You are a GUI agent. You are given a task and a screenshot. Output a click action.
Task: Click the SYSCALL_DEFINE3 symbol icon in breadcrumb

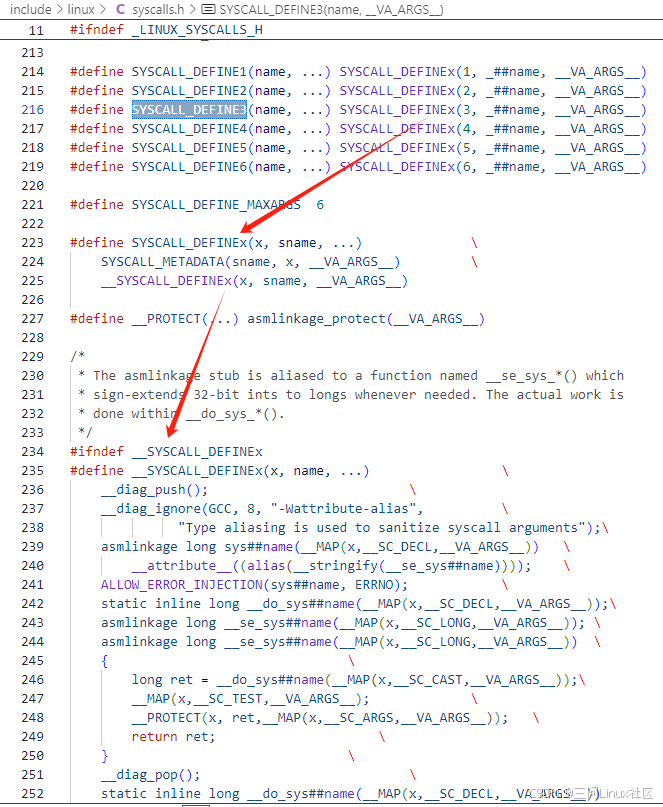click(208, 9)
